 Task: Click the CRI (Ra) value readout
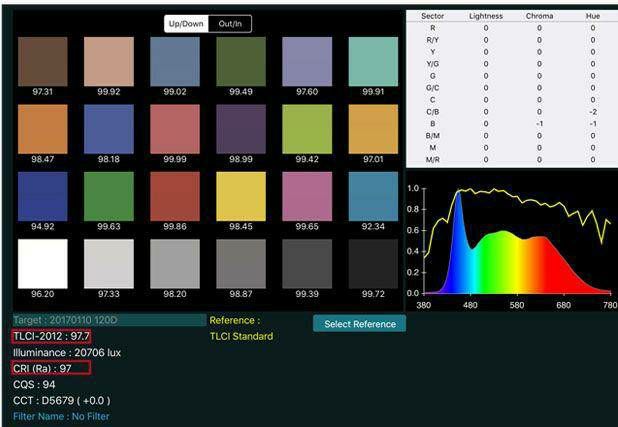tap(50, 368)
